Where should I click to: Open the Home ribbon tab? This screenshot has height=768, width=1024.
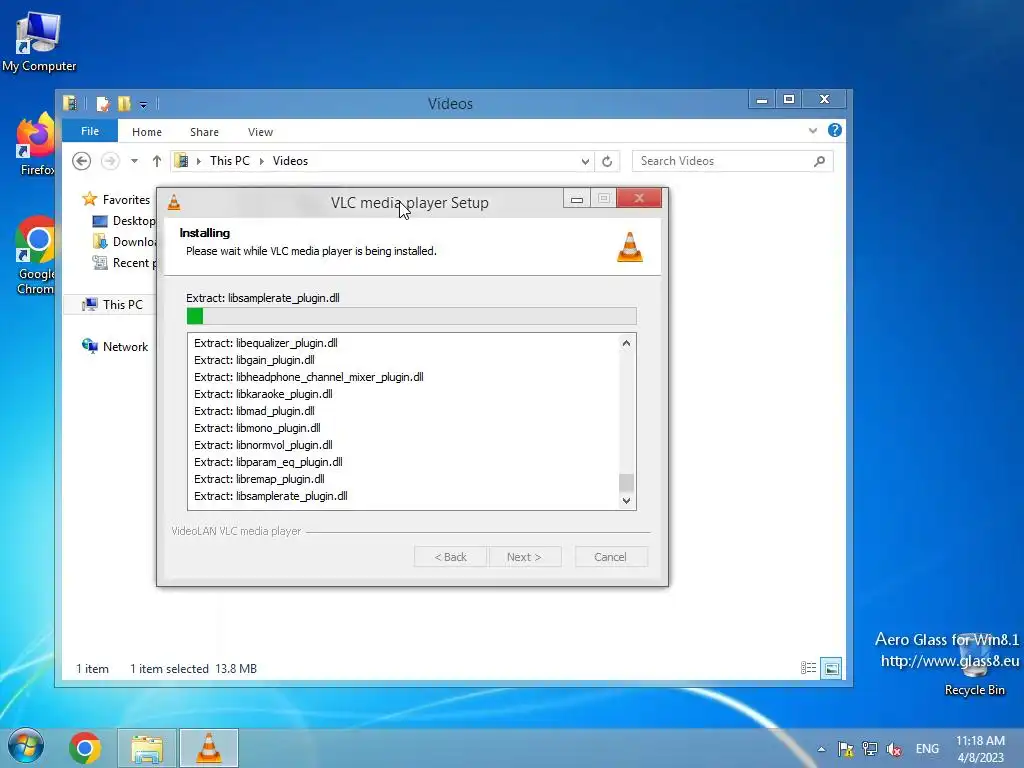click(x=147, y=132)
